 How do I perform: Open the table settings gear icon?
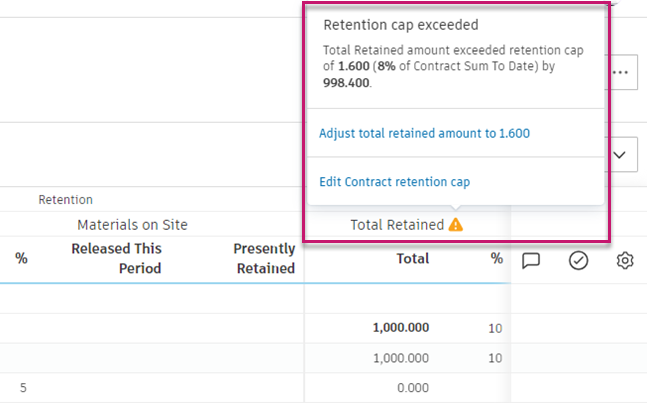click(x=625, y=260)
